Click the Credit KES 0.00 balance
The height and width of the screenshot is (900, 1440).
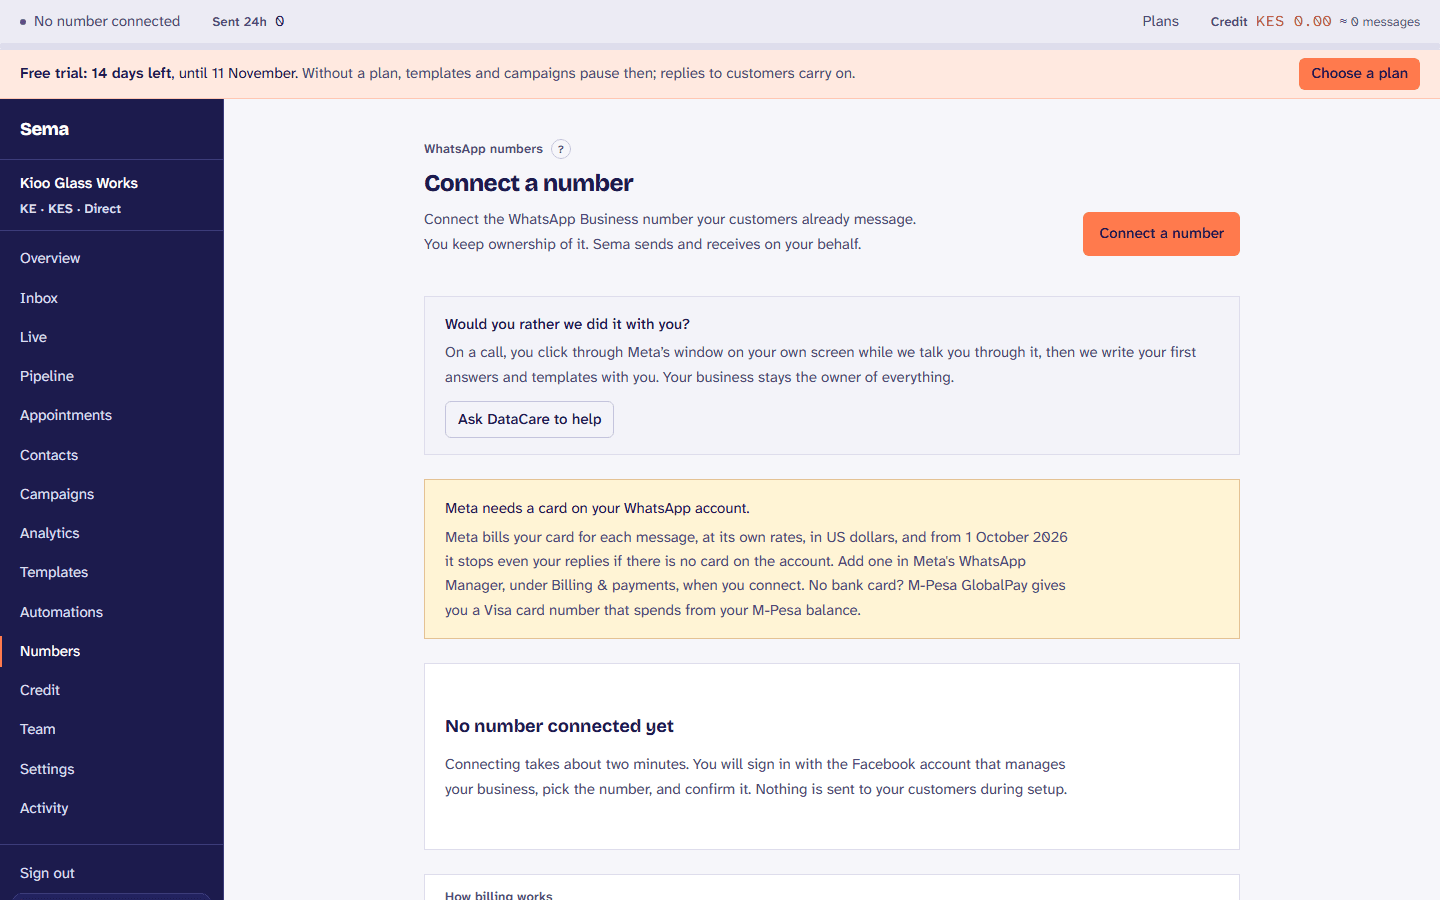point(1271,21)
